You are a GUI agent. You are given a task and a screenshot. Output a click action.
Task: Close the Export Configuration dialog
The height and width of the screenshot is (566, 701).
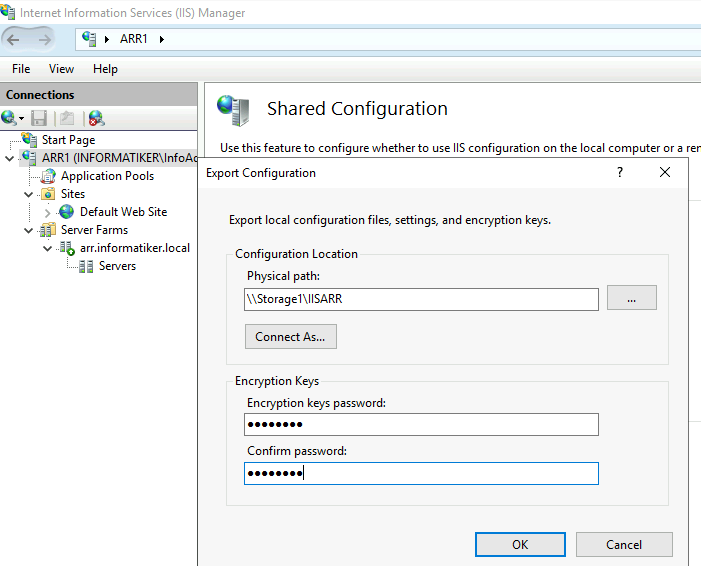pos(665,172)
